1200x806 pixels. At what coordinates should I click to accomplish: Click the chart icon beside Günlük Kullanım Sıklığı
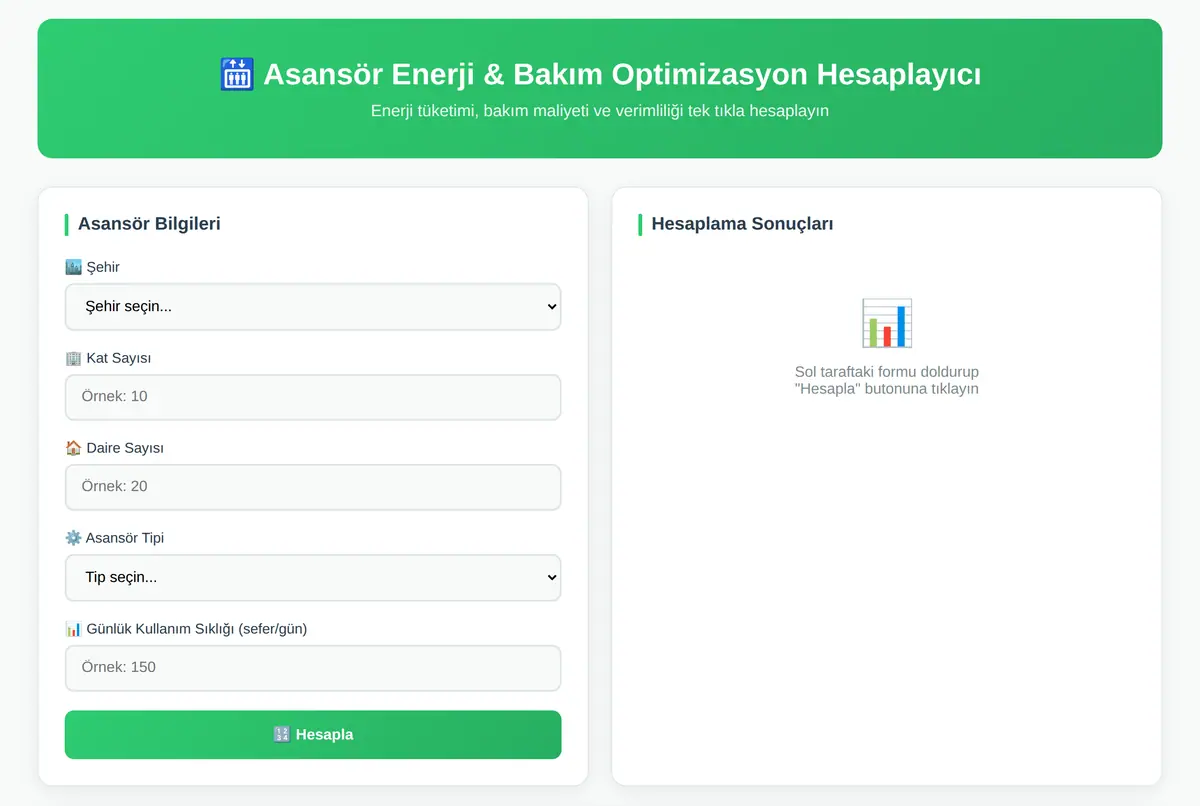[73, 629]
